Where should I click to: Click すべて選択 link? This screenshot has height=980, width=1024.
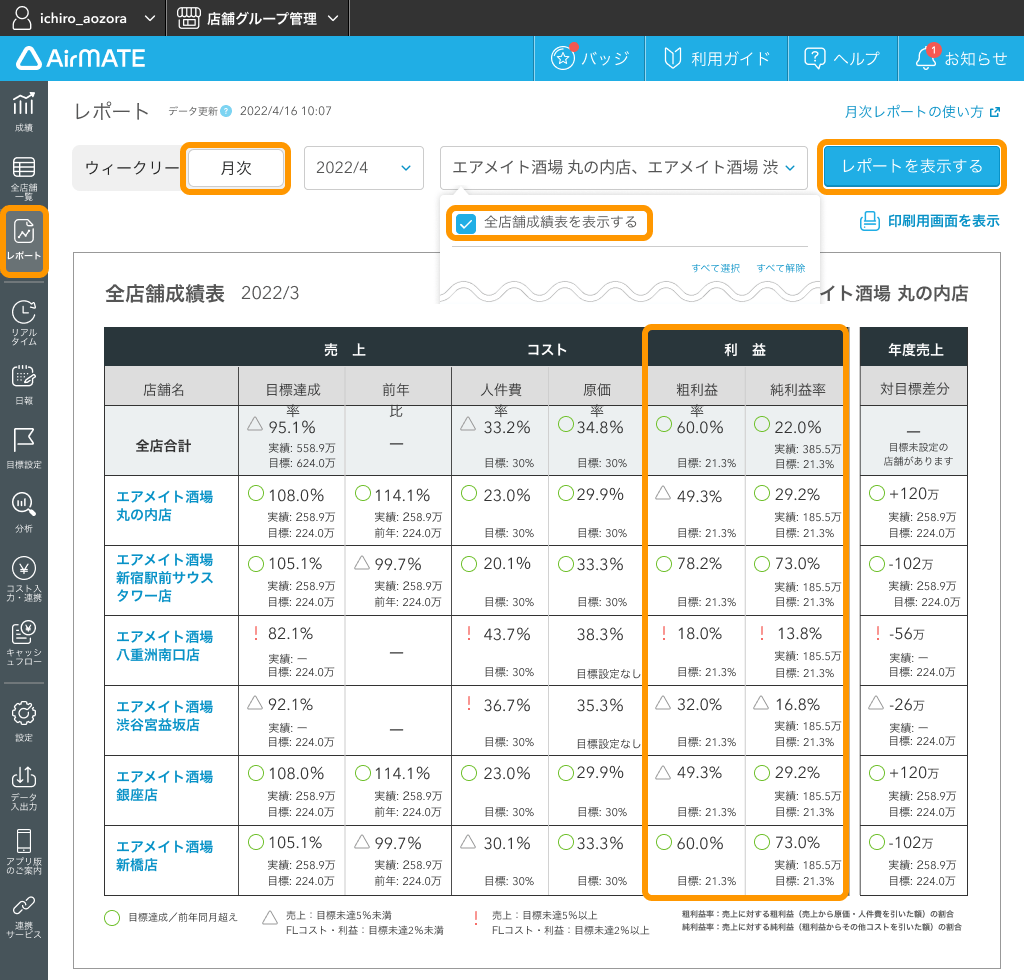click(x=716, y=268)
